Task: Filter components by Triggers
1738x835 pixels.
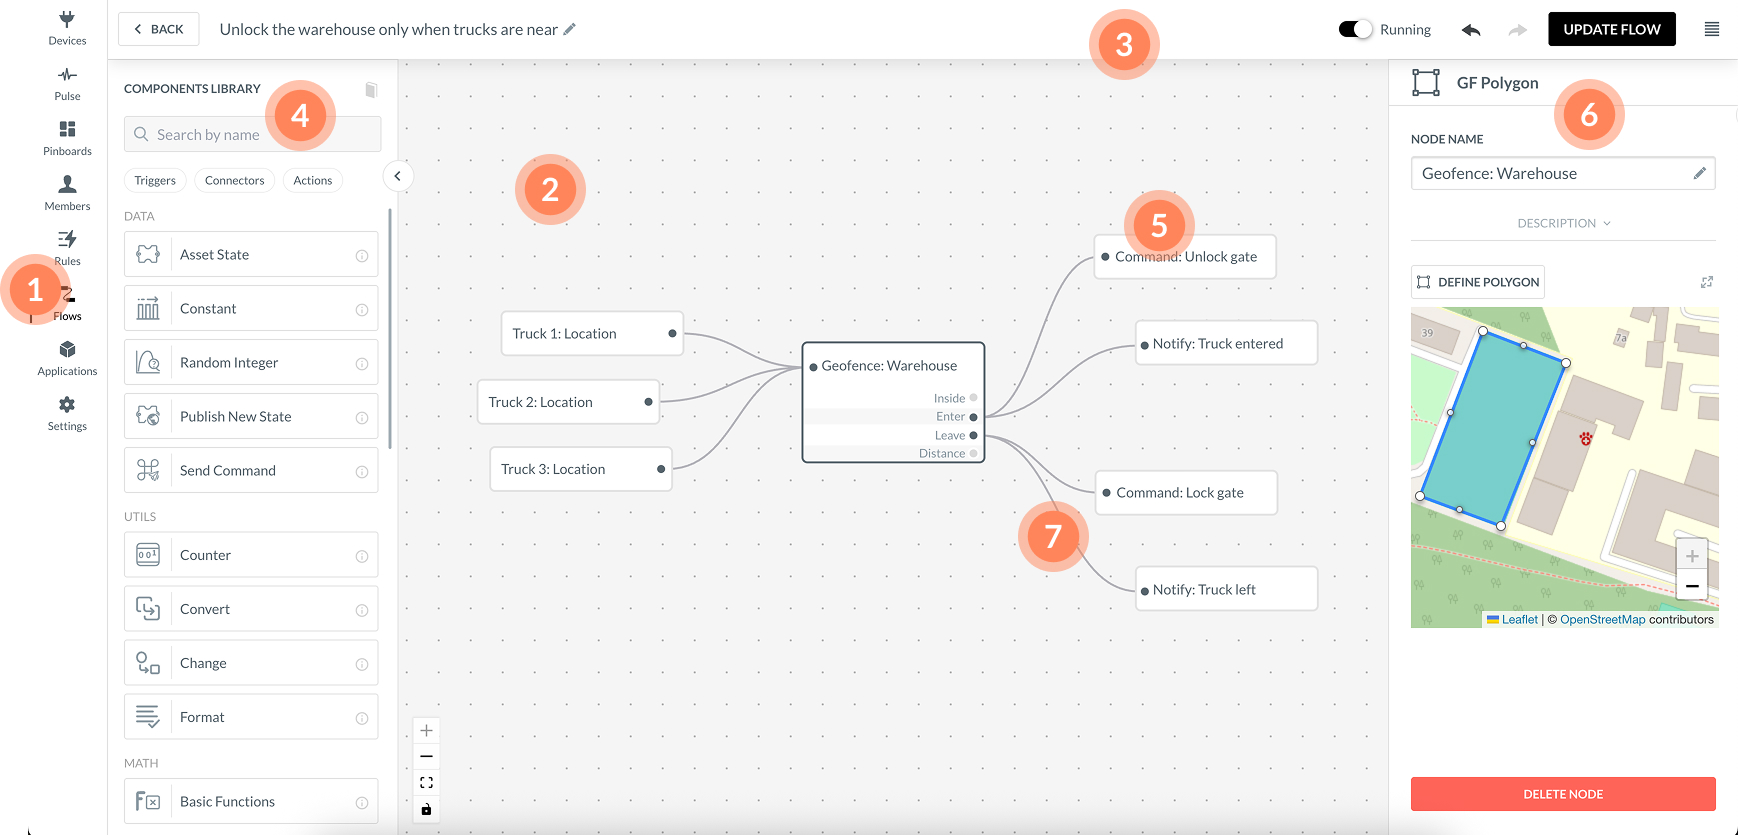Action: (155, 180)
